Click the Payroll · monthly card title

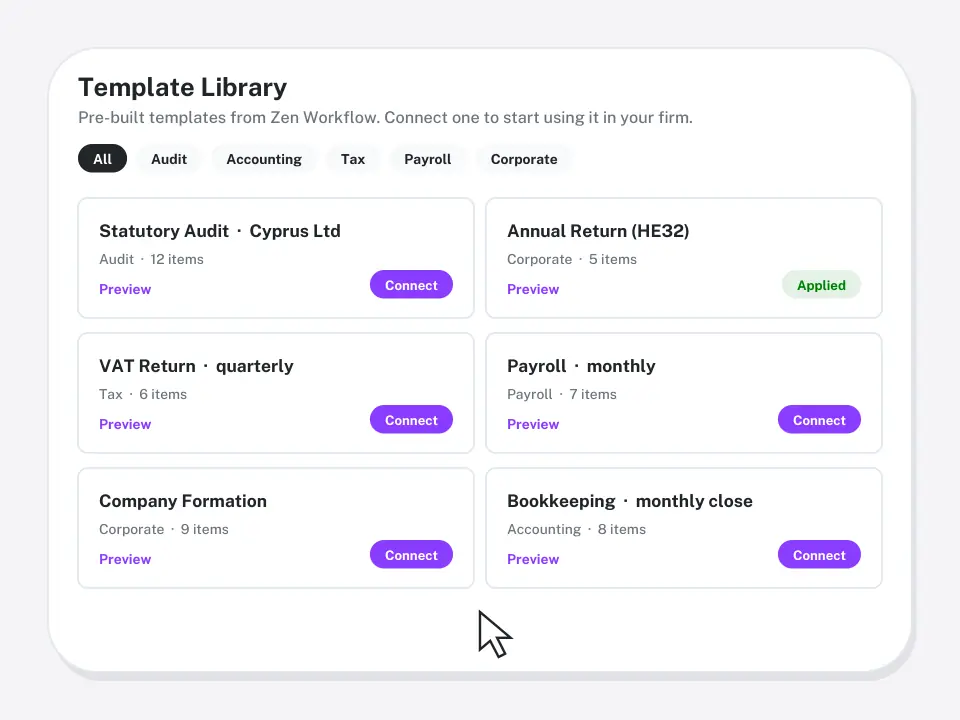581,366
